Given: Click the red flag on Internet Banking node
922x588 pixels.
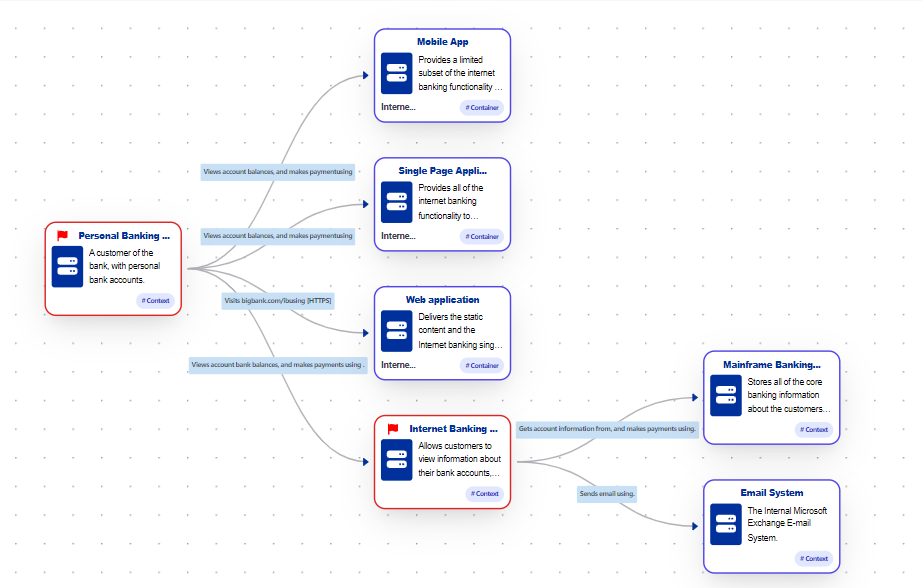Looking at the screenshot, I should [x=393, y=429].
